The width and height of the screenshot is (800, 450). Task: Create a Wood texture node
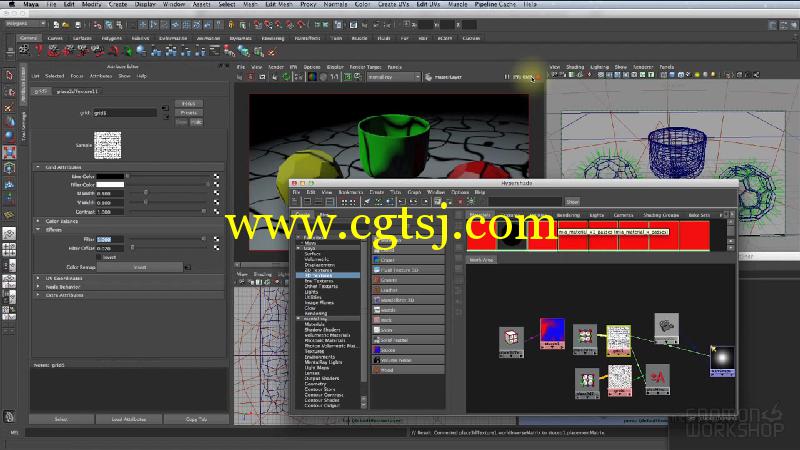pyautogui.click(x=408, y=370)
